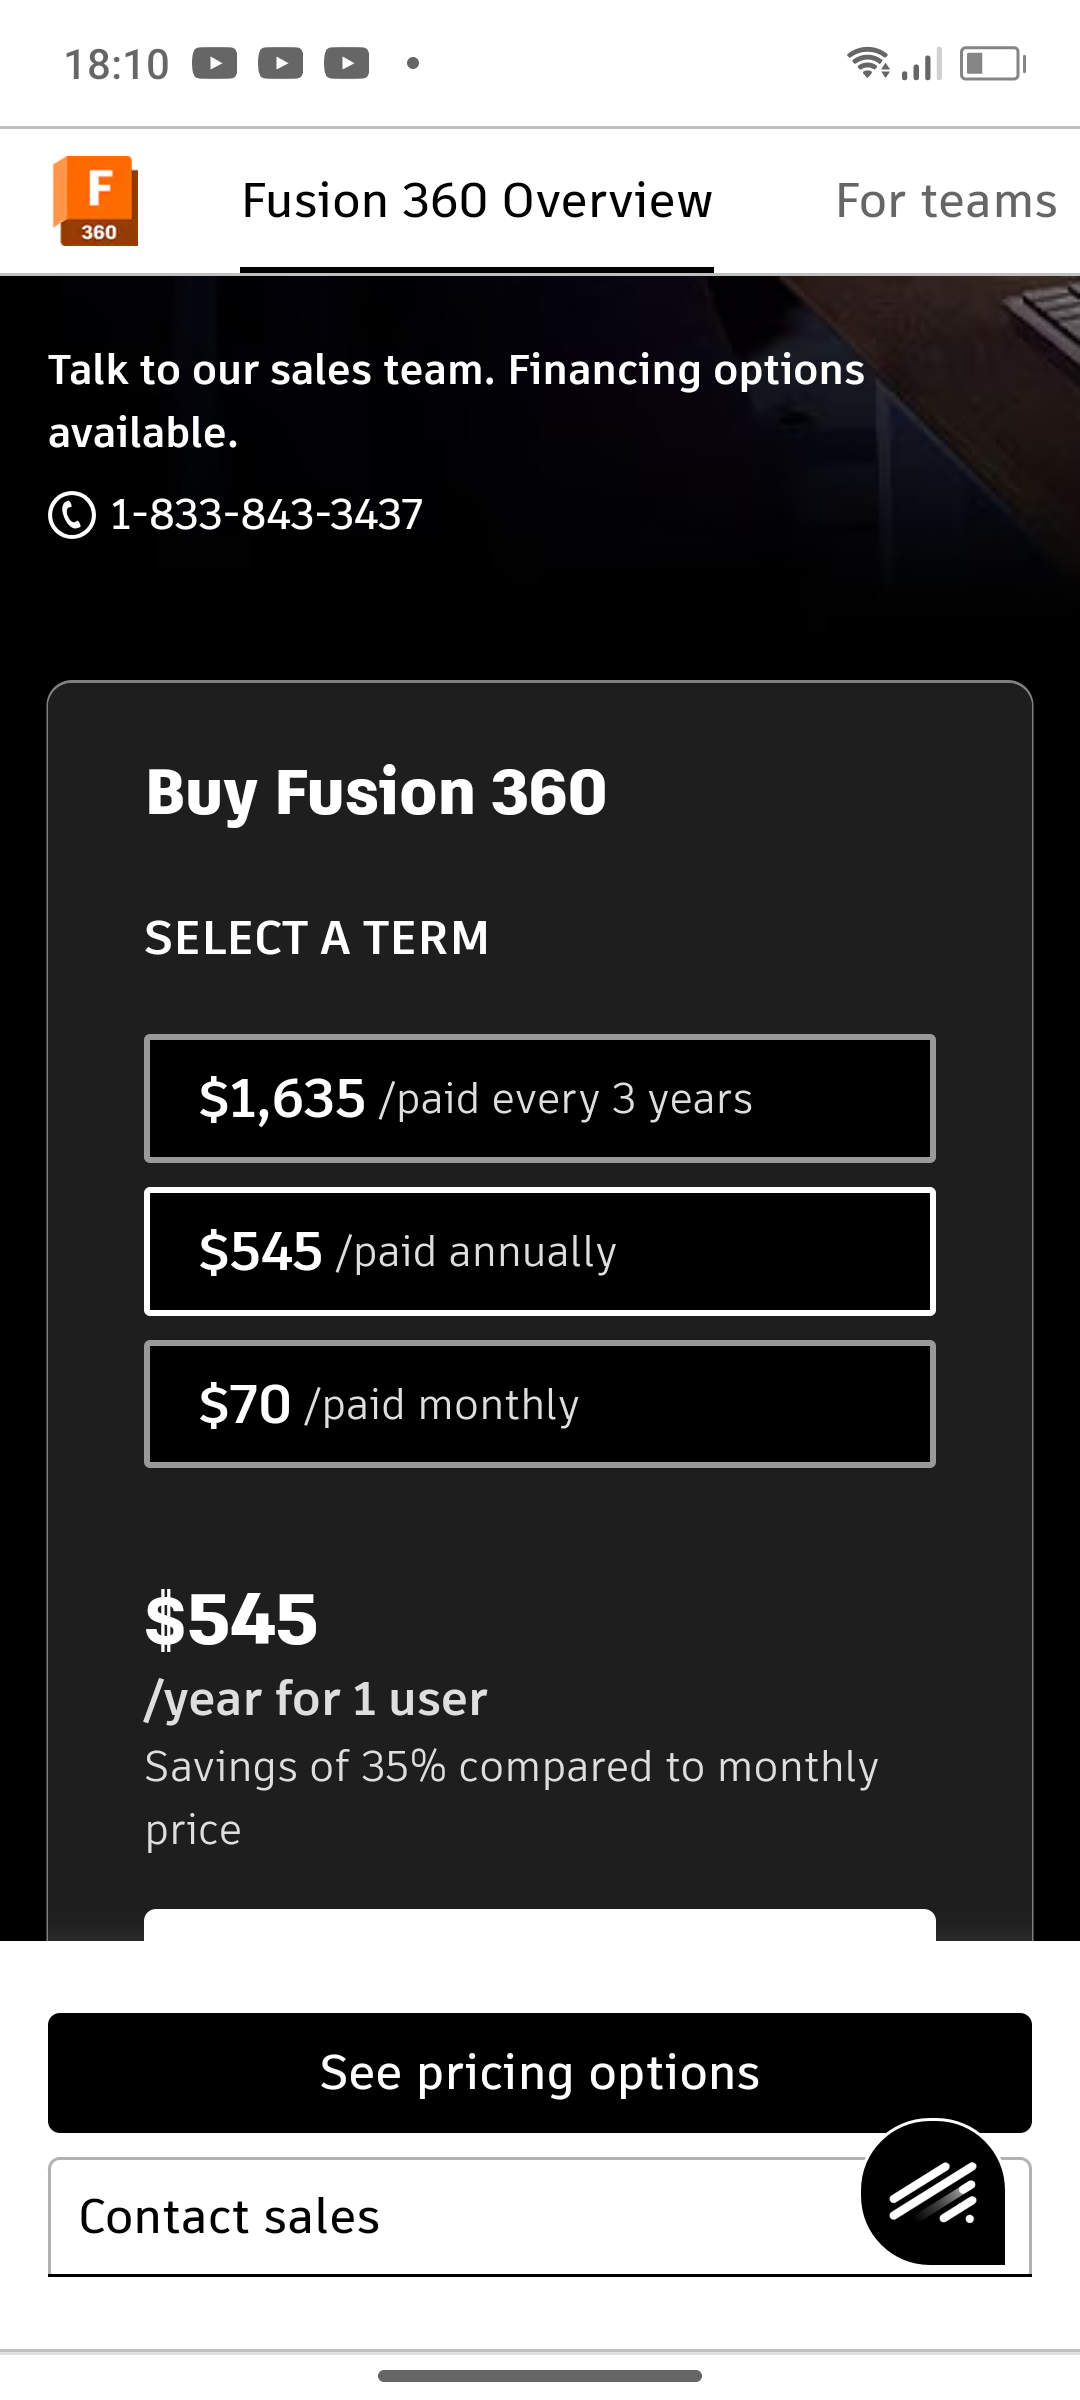Screen dimensions: 1080x2400
Task: Tap the second YouTube notification icon
Action: click(x=281, y=64)
